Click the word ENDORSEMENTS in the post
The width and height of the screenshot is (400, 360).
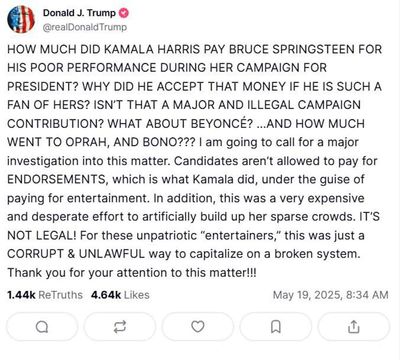click(57, 179)
